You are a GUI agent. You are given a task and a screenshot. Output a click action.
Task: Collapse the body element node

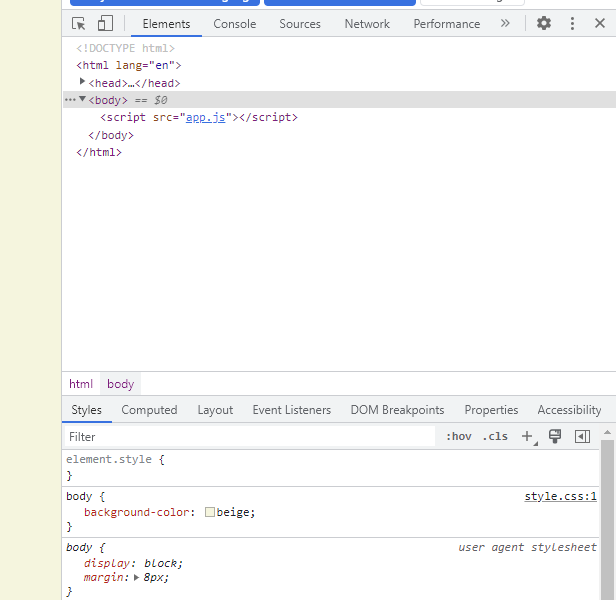point(82,99)
